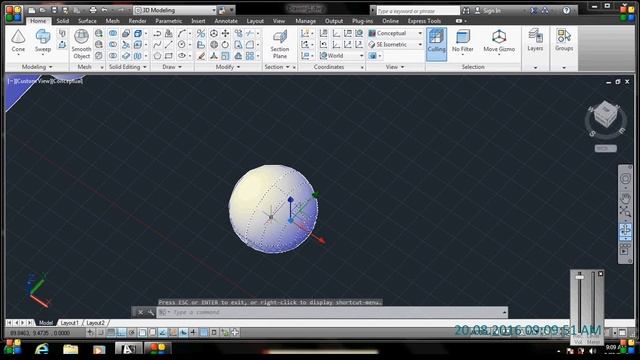Click the Solid Subtract icon

pyautogui.click(x=113, y=44)
